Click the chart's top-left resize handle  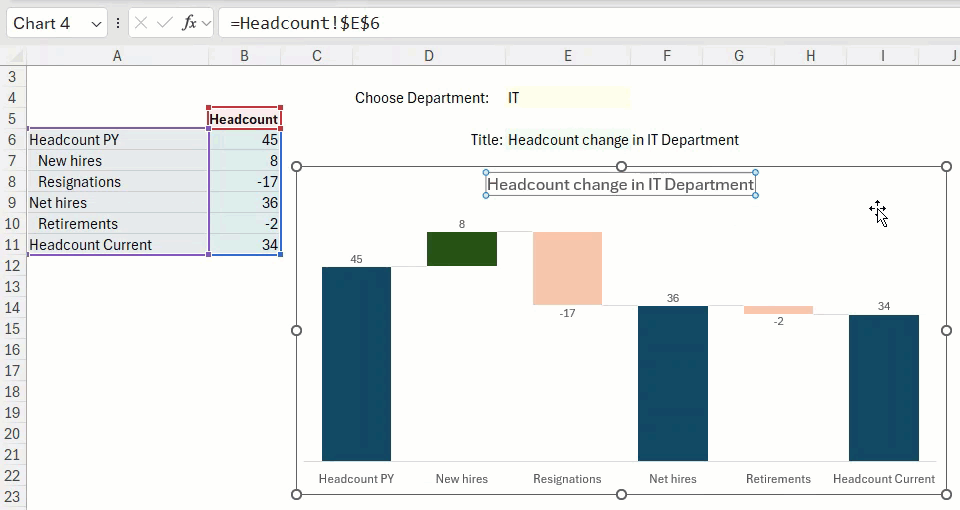pos(296,167)
